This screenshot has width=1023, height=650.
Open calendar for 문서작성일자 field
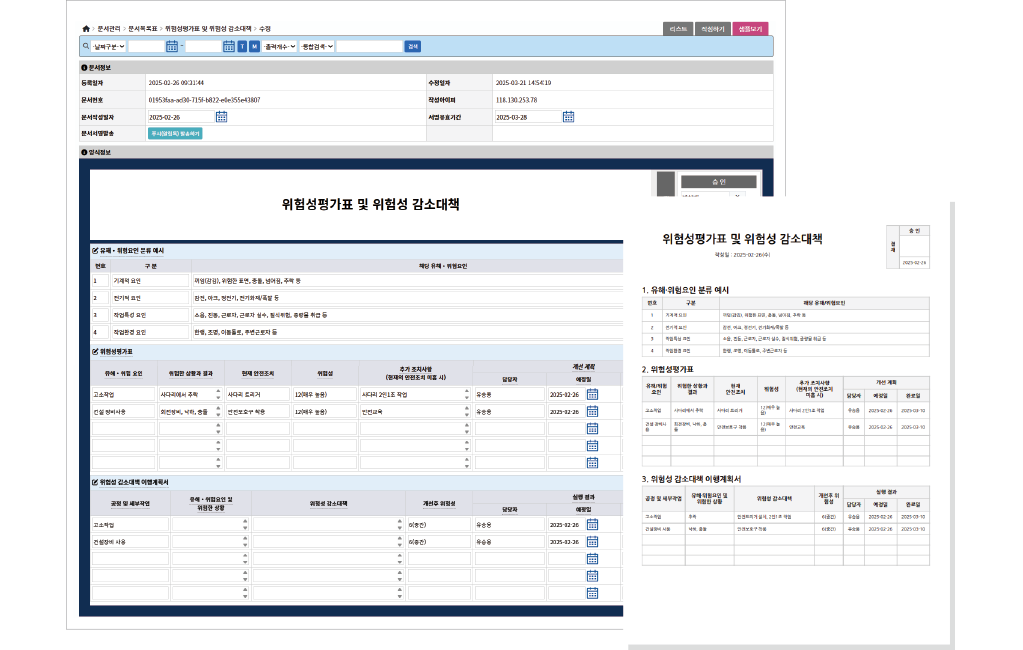(222, 117)
